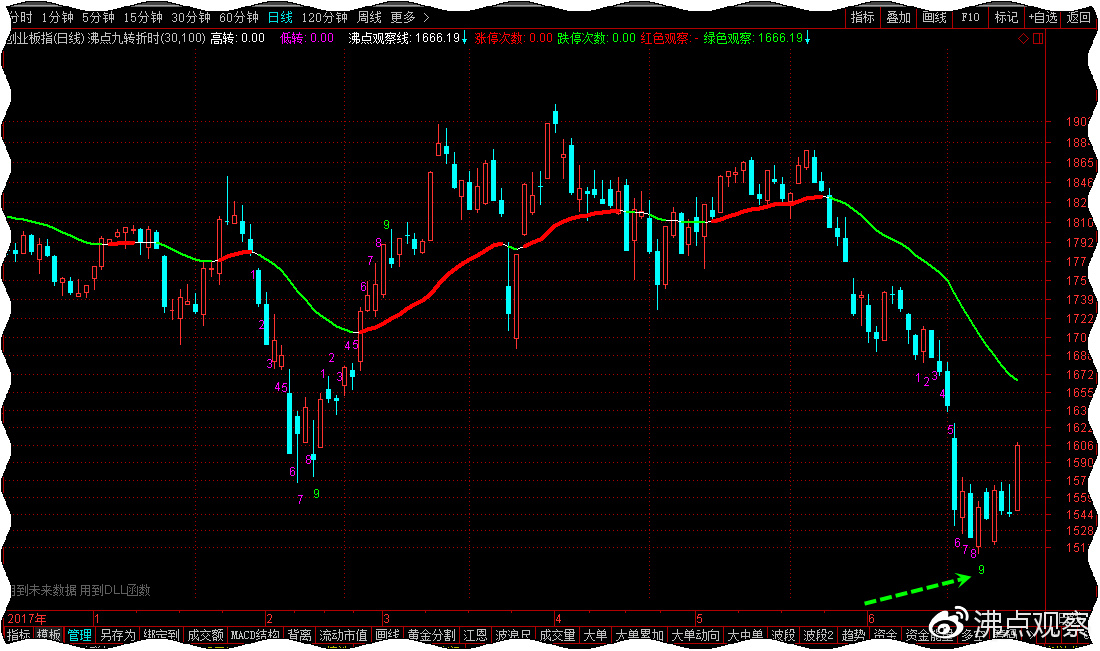Click the 沸点观察线: 1666.19 value

click(408, 38)
